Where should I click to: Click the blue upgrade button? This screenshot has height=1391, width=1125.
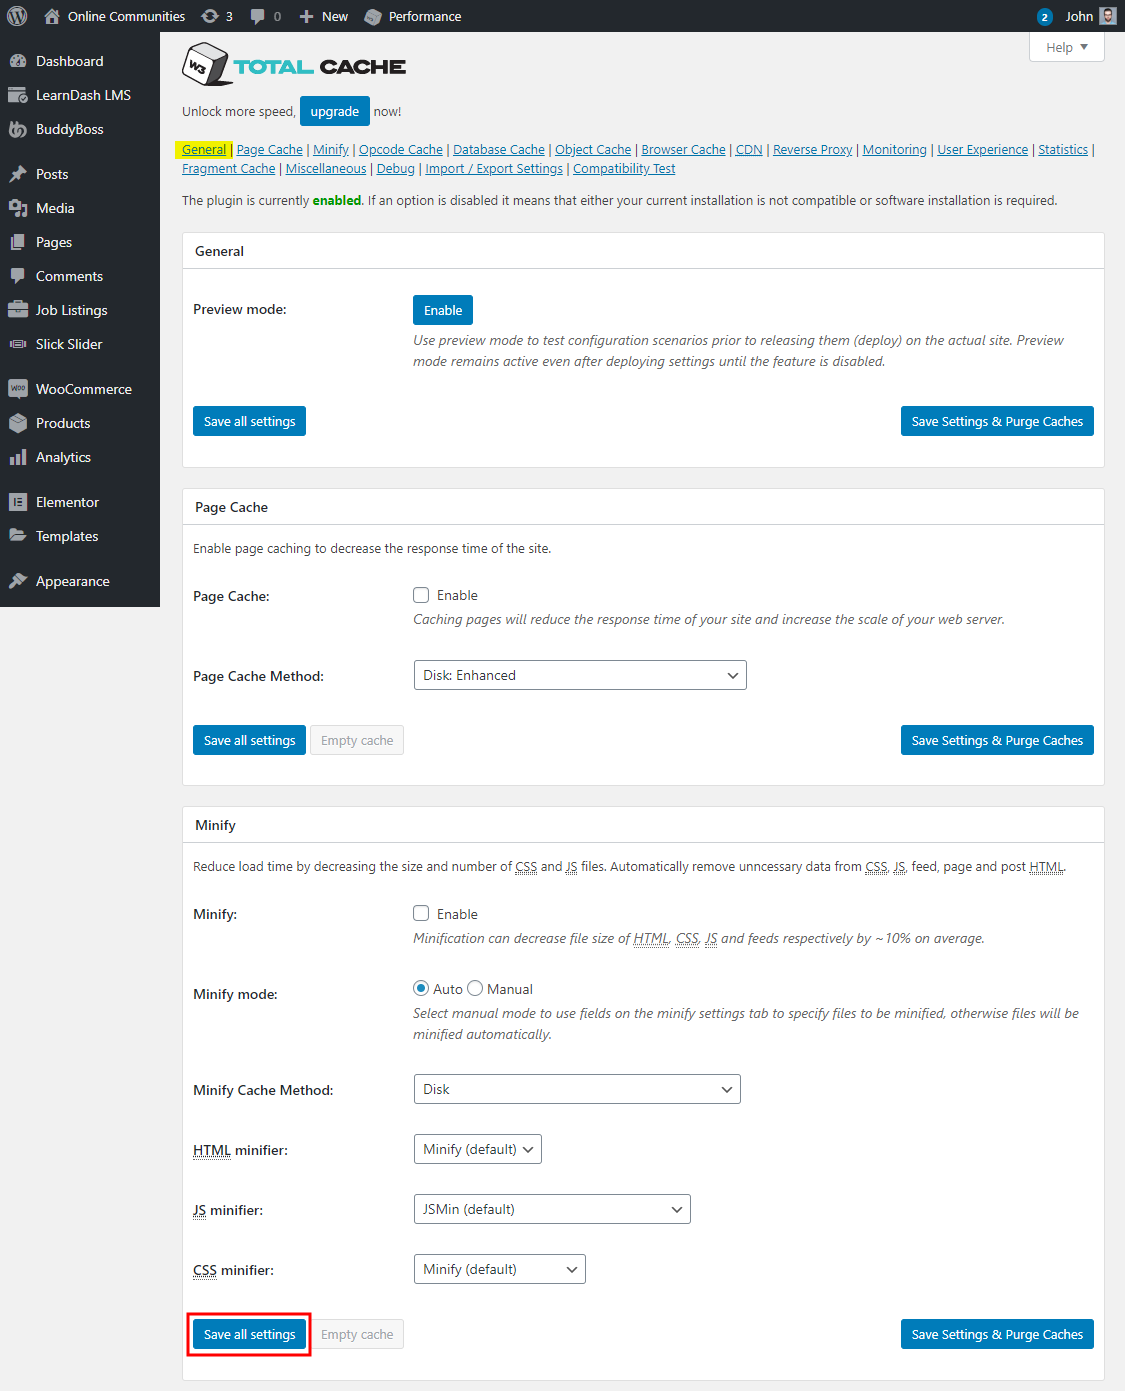tap(334, 111)
